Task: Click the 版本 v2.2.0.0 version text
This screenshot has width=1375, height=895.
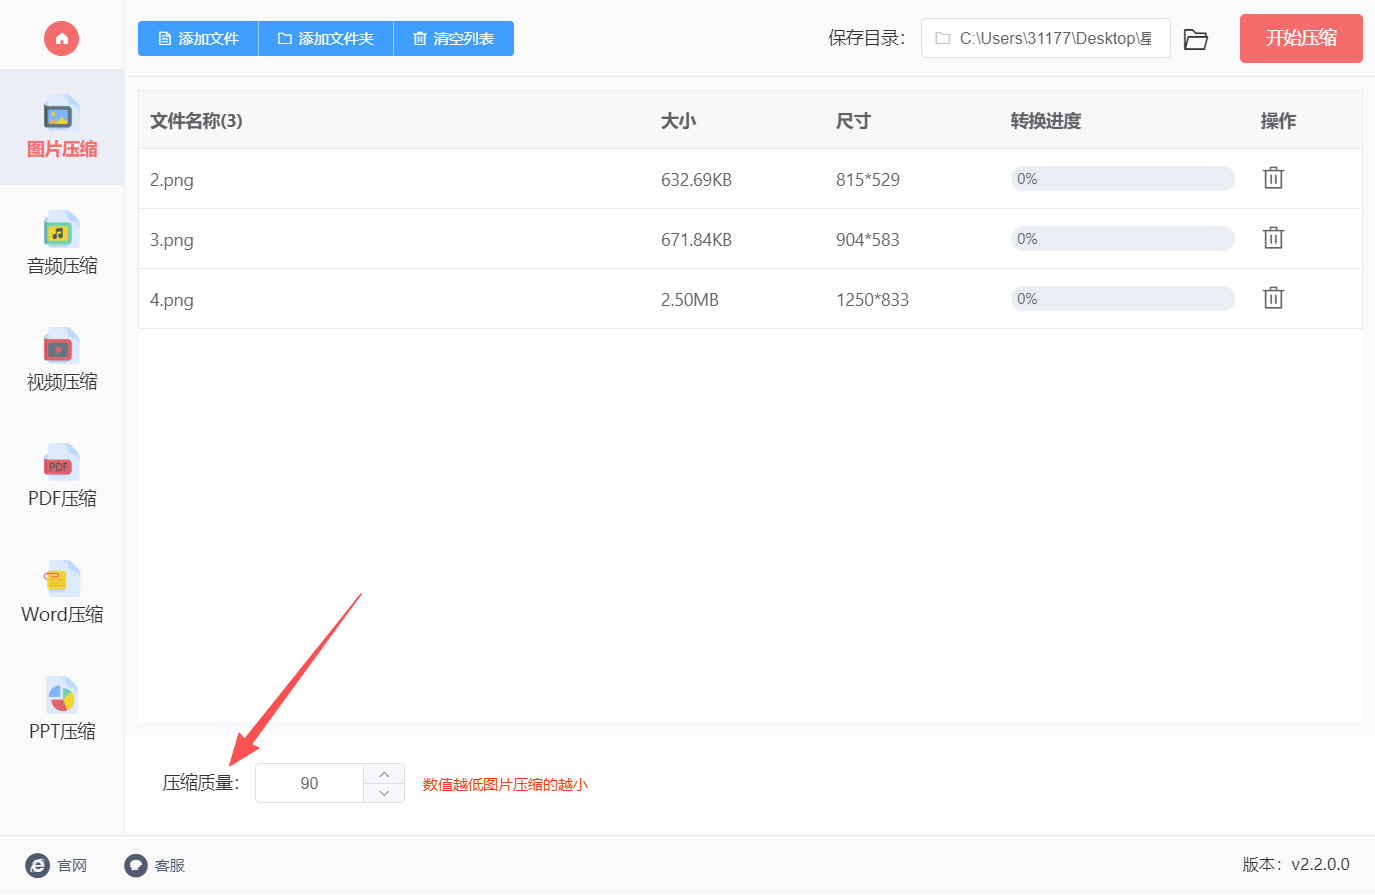Action: coord(1296,865)
